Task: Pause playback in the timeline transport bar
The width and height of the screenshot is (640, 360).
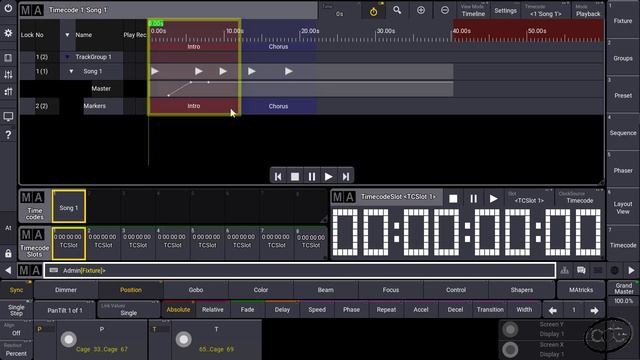Action: [x=312, y=176]
